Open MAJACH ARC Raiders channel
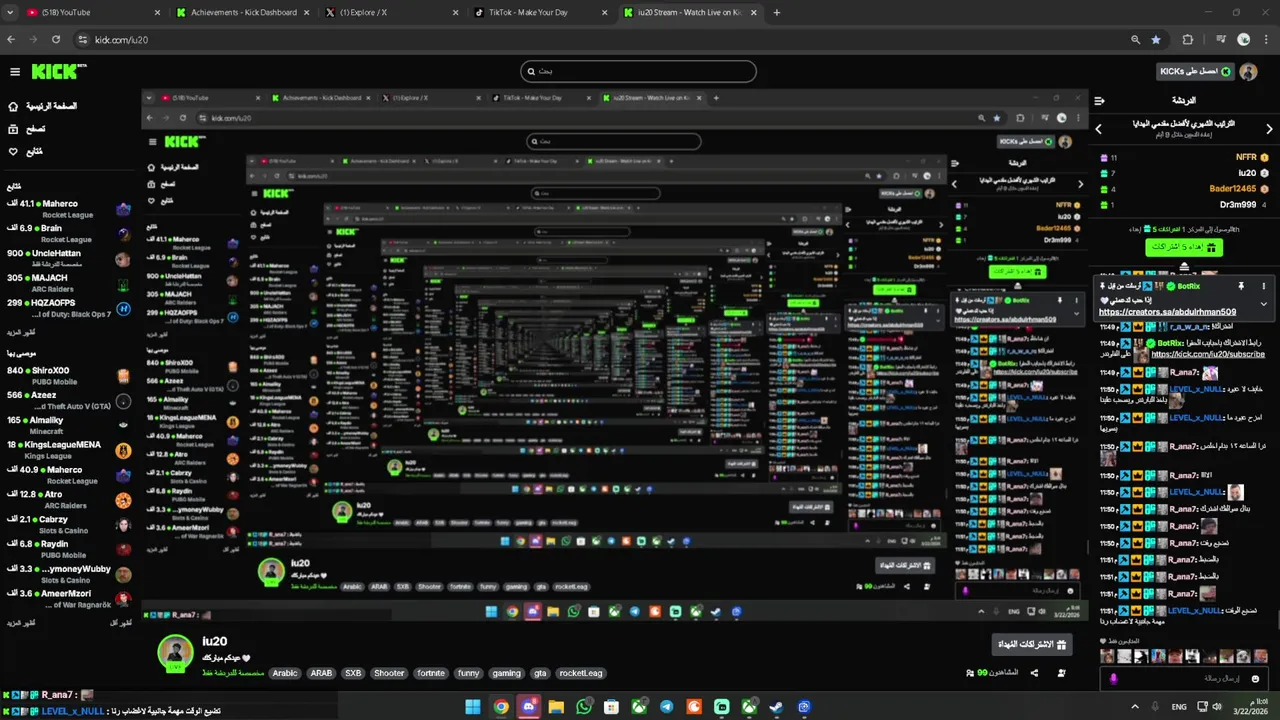Viewport: 1280px width, 720px height. [68, 283]
